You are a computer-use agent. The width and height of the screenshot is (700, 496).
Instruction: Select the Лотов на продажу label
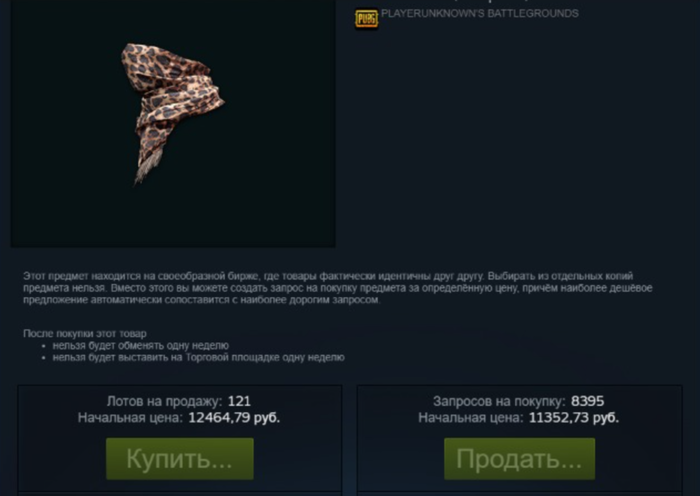164,401
